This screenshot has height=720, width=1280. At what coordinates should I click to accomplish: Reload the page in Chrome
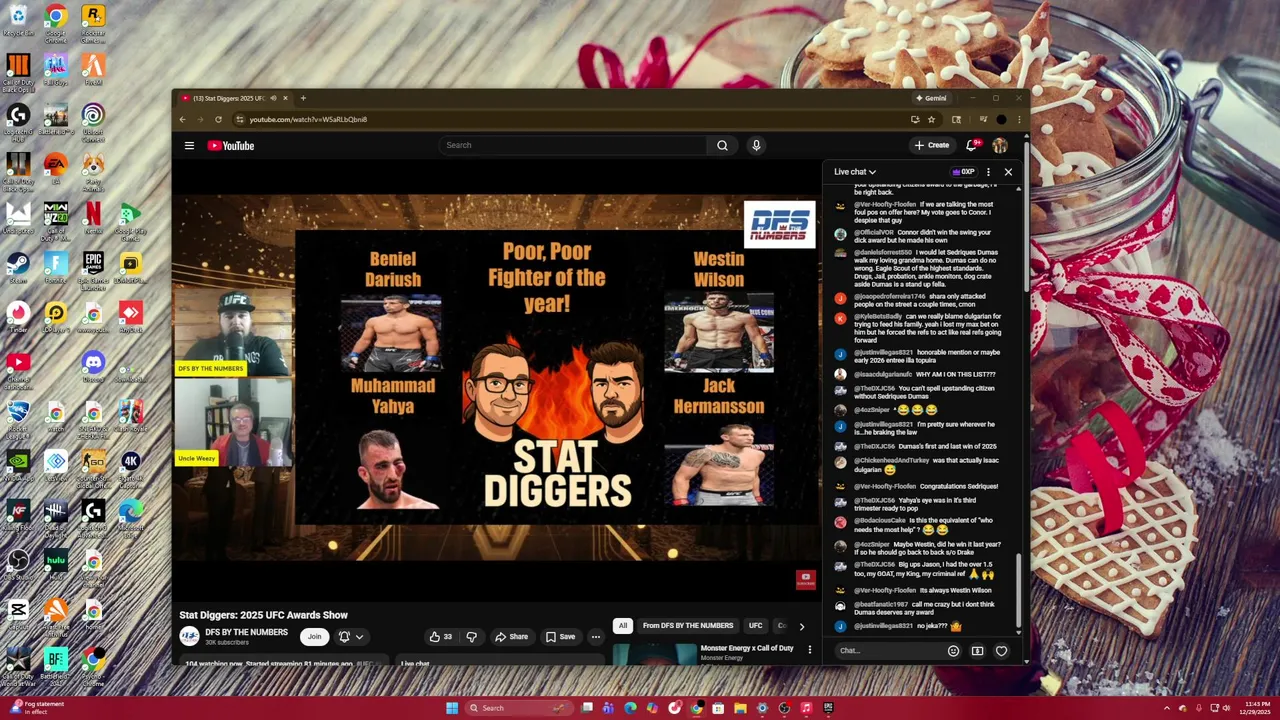[x=218, y=119]
